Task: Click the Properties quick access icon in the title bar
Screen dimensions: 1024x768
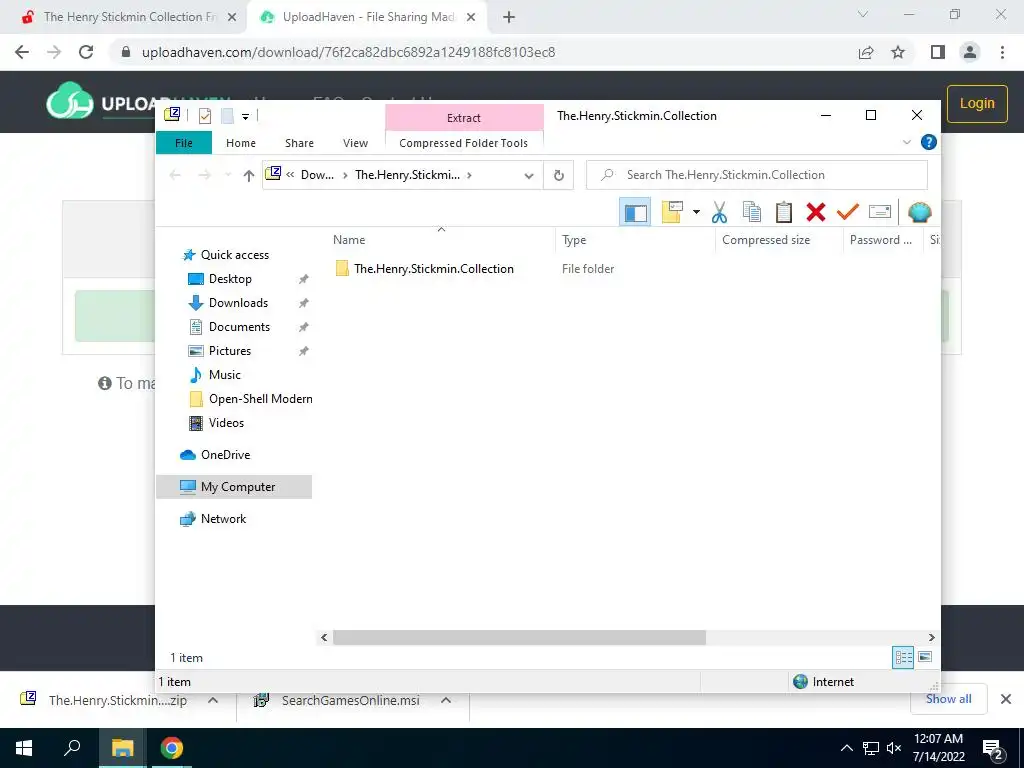Action: 204,116
